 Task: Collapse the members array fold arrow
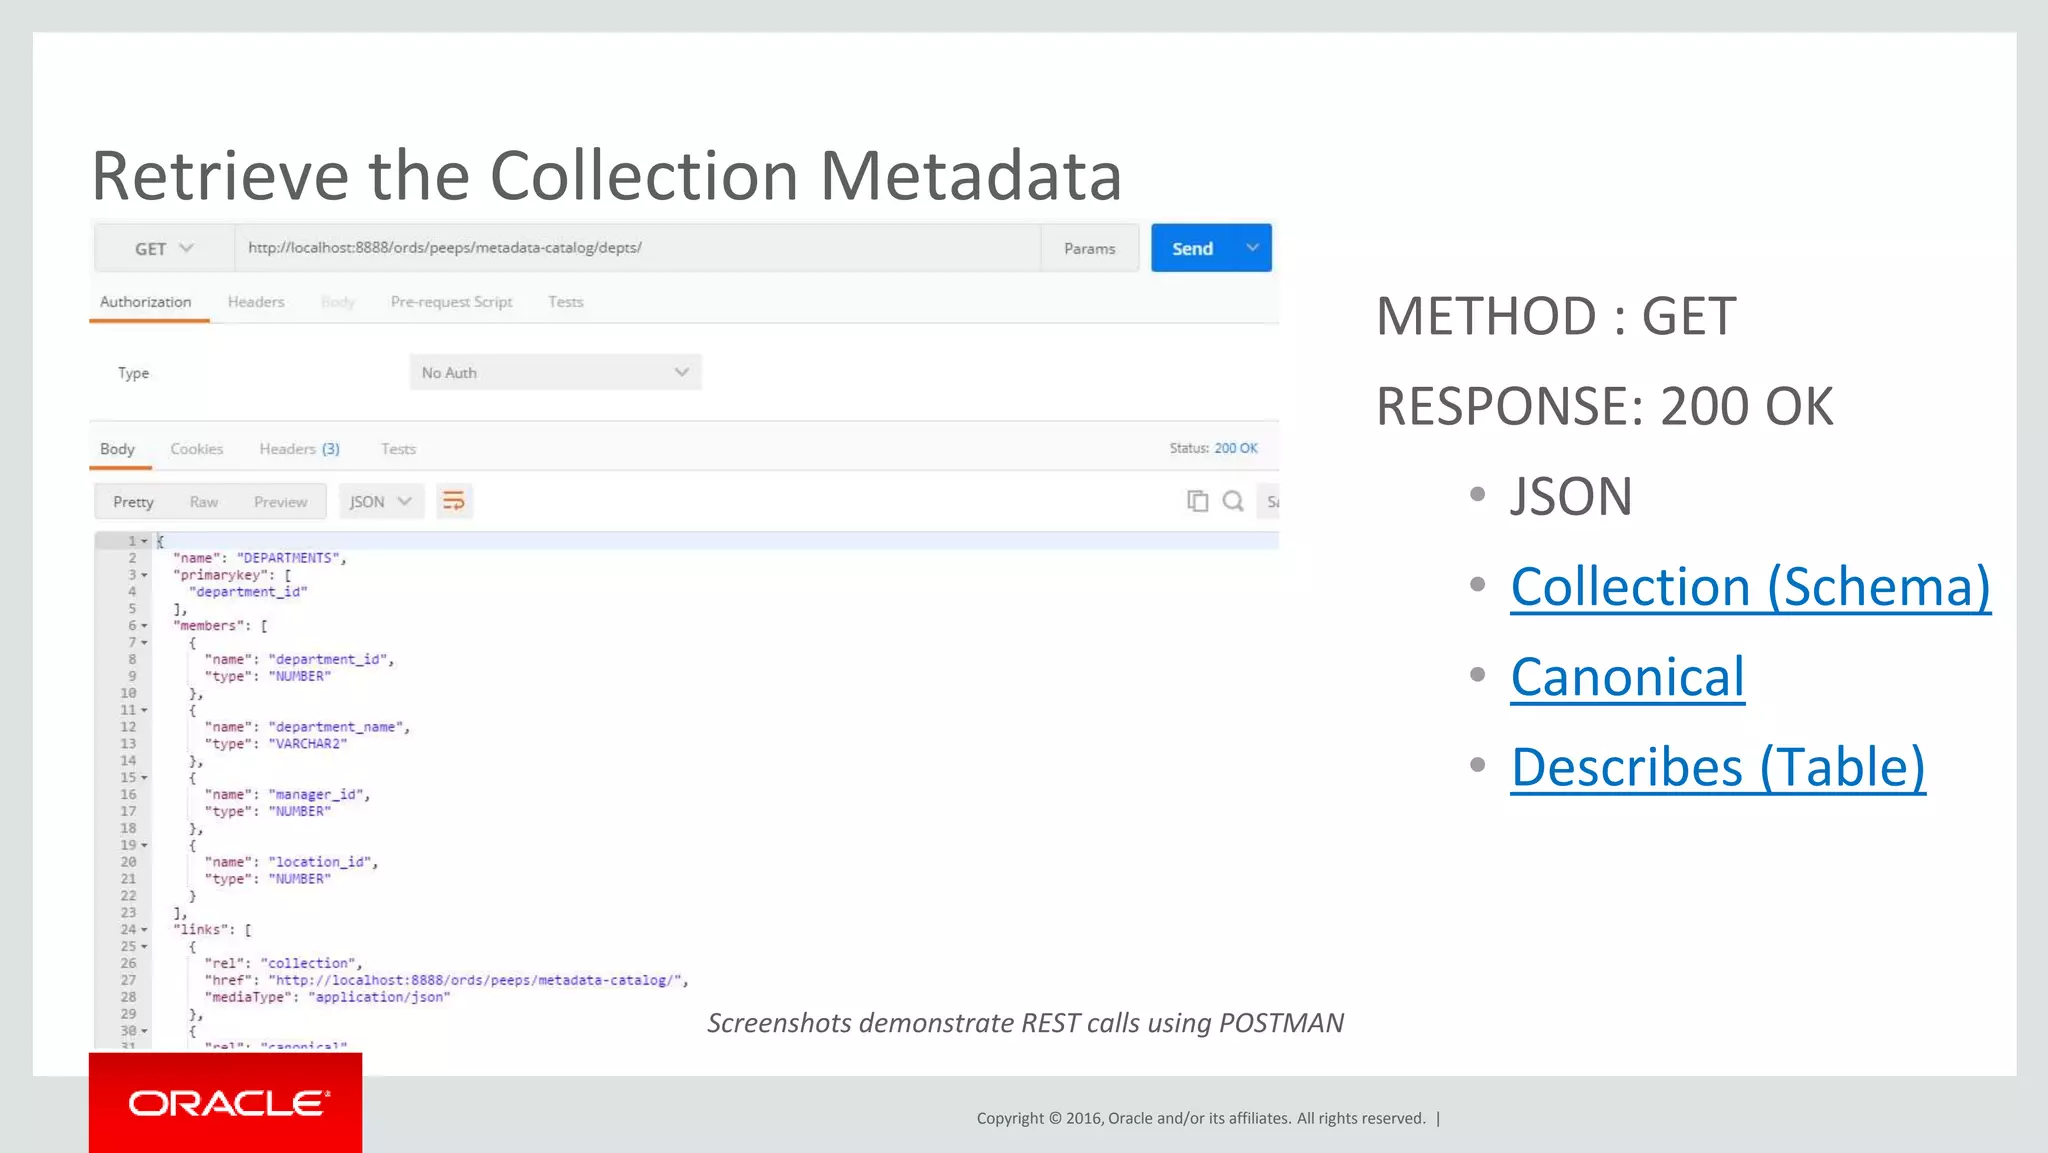145,626
